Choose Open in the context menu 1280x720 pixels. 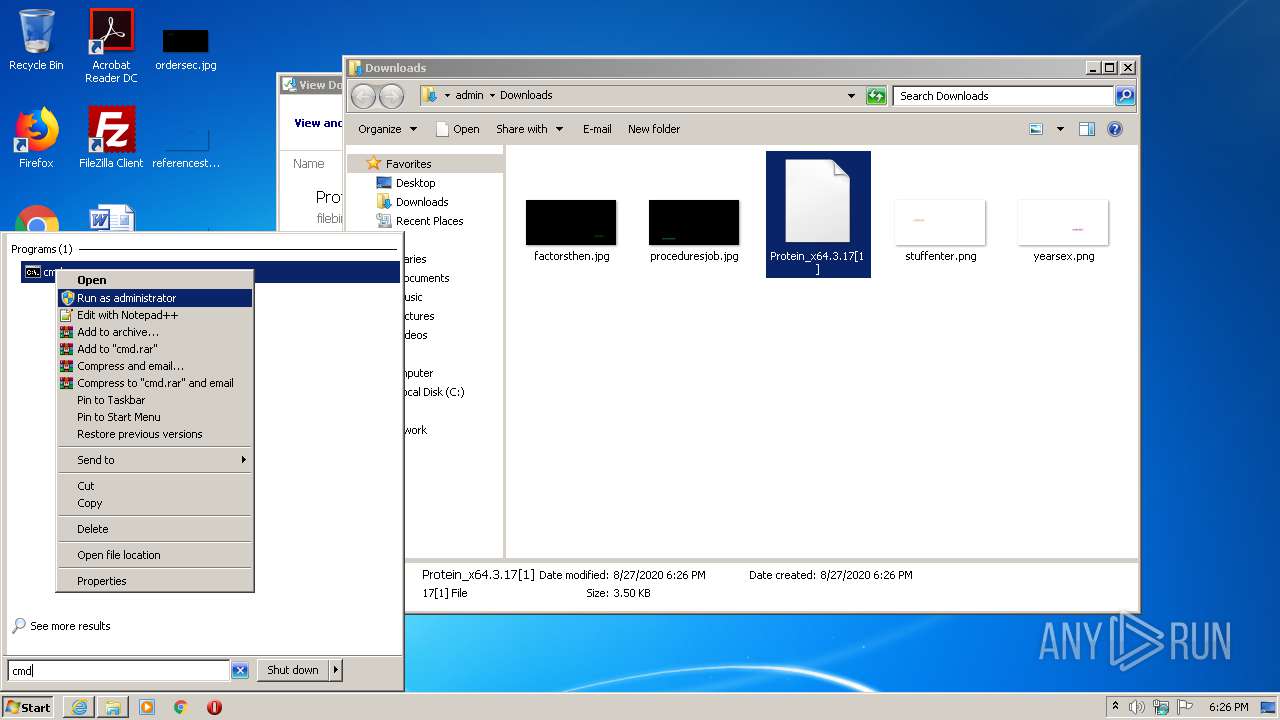click(x=155, y=280)
